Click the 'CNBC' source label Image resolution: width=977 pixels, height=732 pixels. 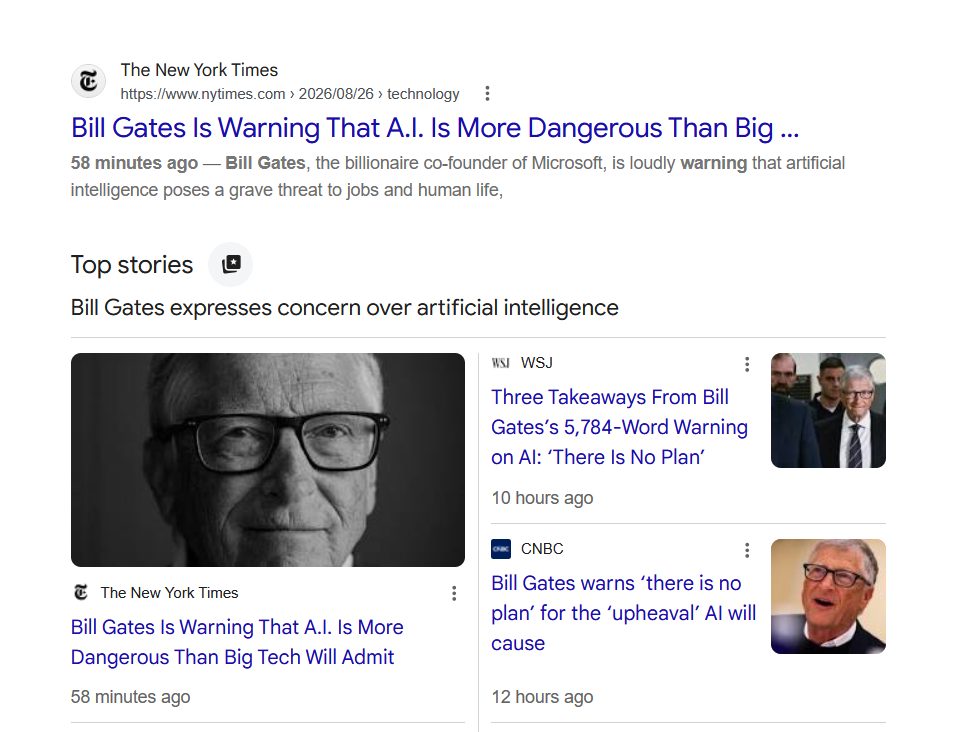(x=542, y=549)
